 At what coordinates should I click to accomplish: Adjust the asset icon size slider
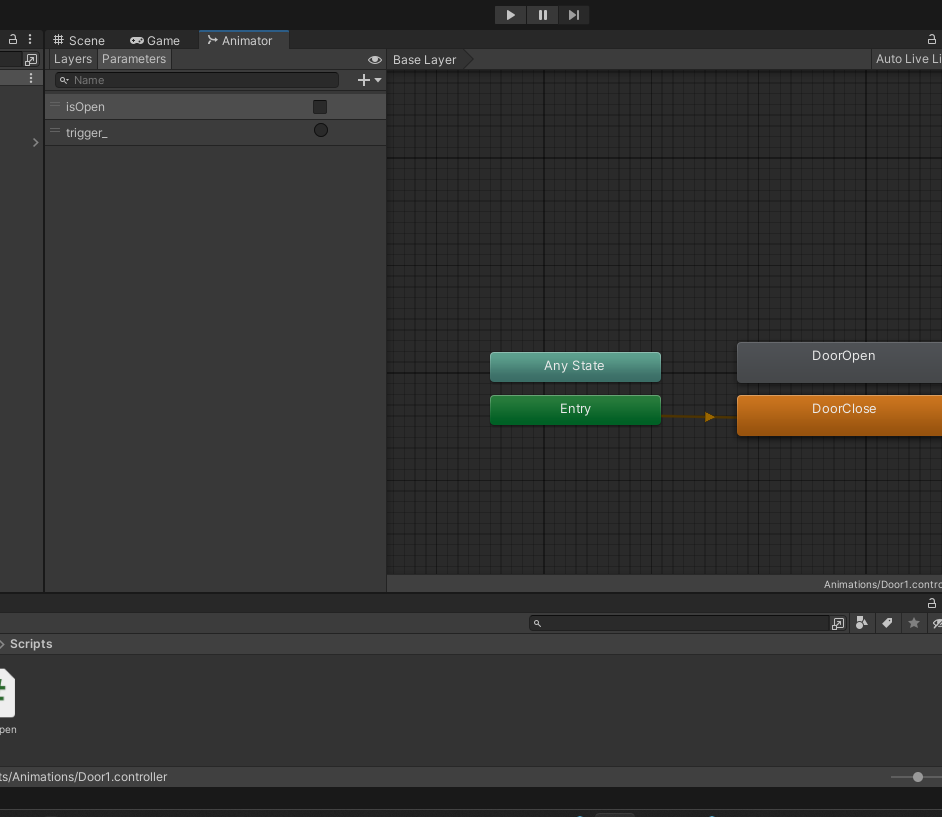(918, 777)
